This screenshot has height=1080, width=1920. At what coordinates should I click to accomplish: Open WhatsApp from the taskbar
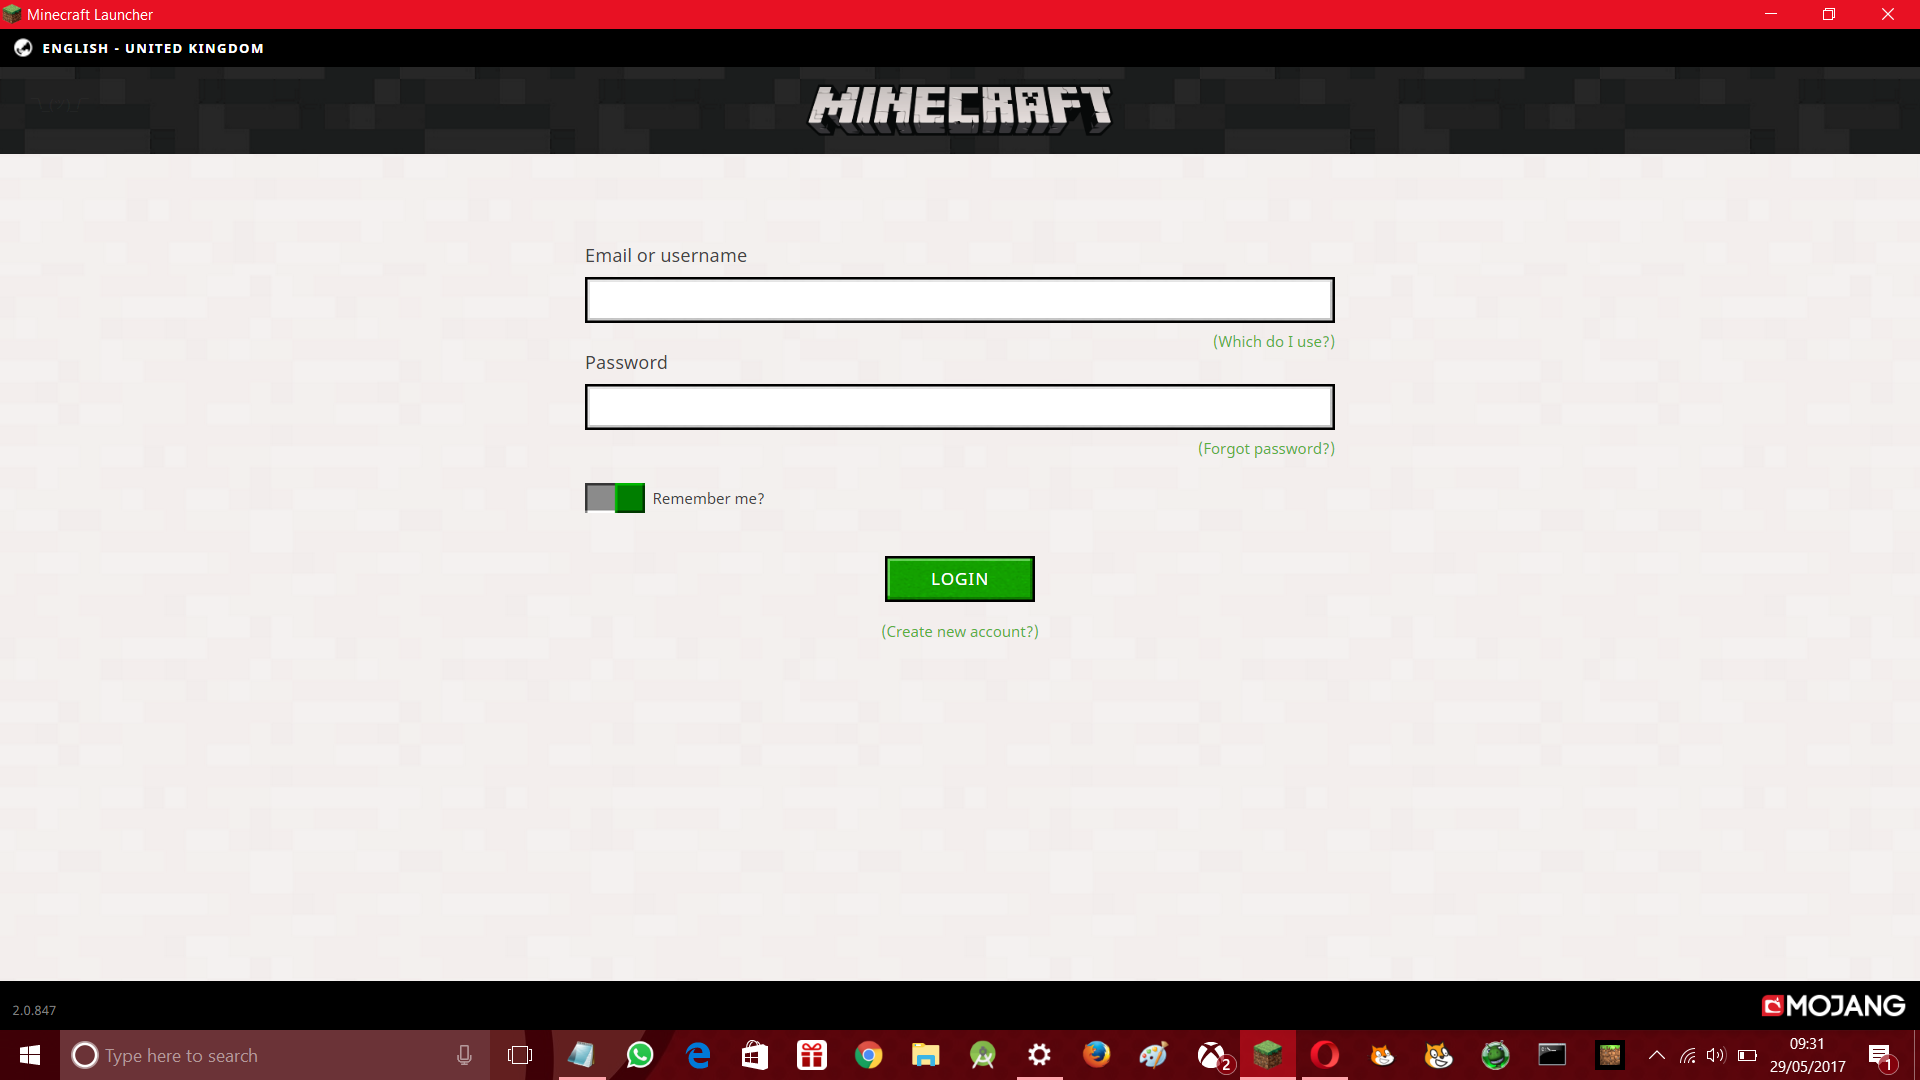(640, 1055)
